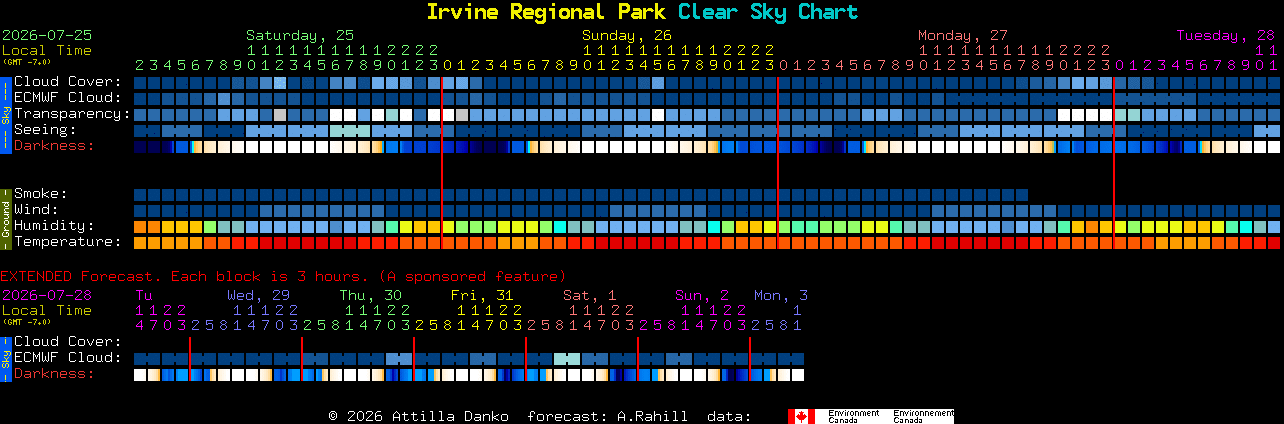Open the Transparency row label
Image resolution: width=1284 pixels, height=424 pixels.
pyautogui.click(x=72, y=114)
